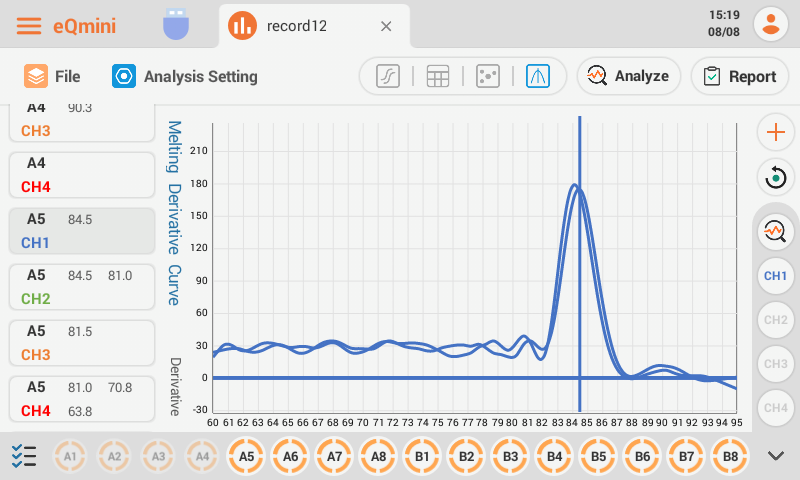Screen dimensions: 800x480
Task: Open the select-all wells checklist
Action: coord(24,456)
